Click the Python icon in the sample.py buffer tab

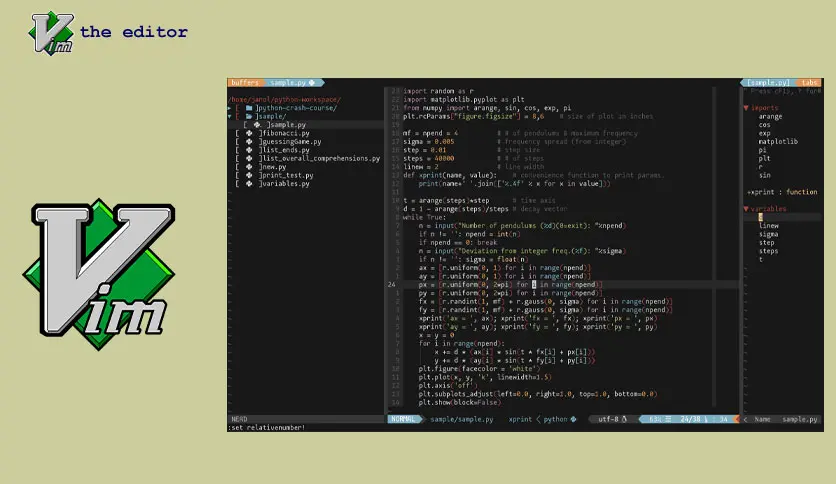pos(312,83)
